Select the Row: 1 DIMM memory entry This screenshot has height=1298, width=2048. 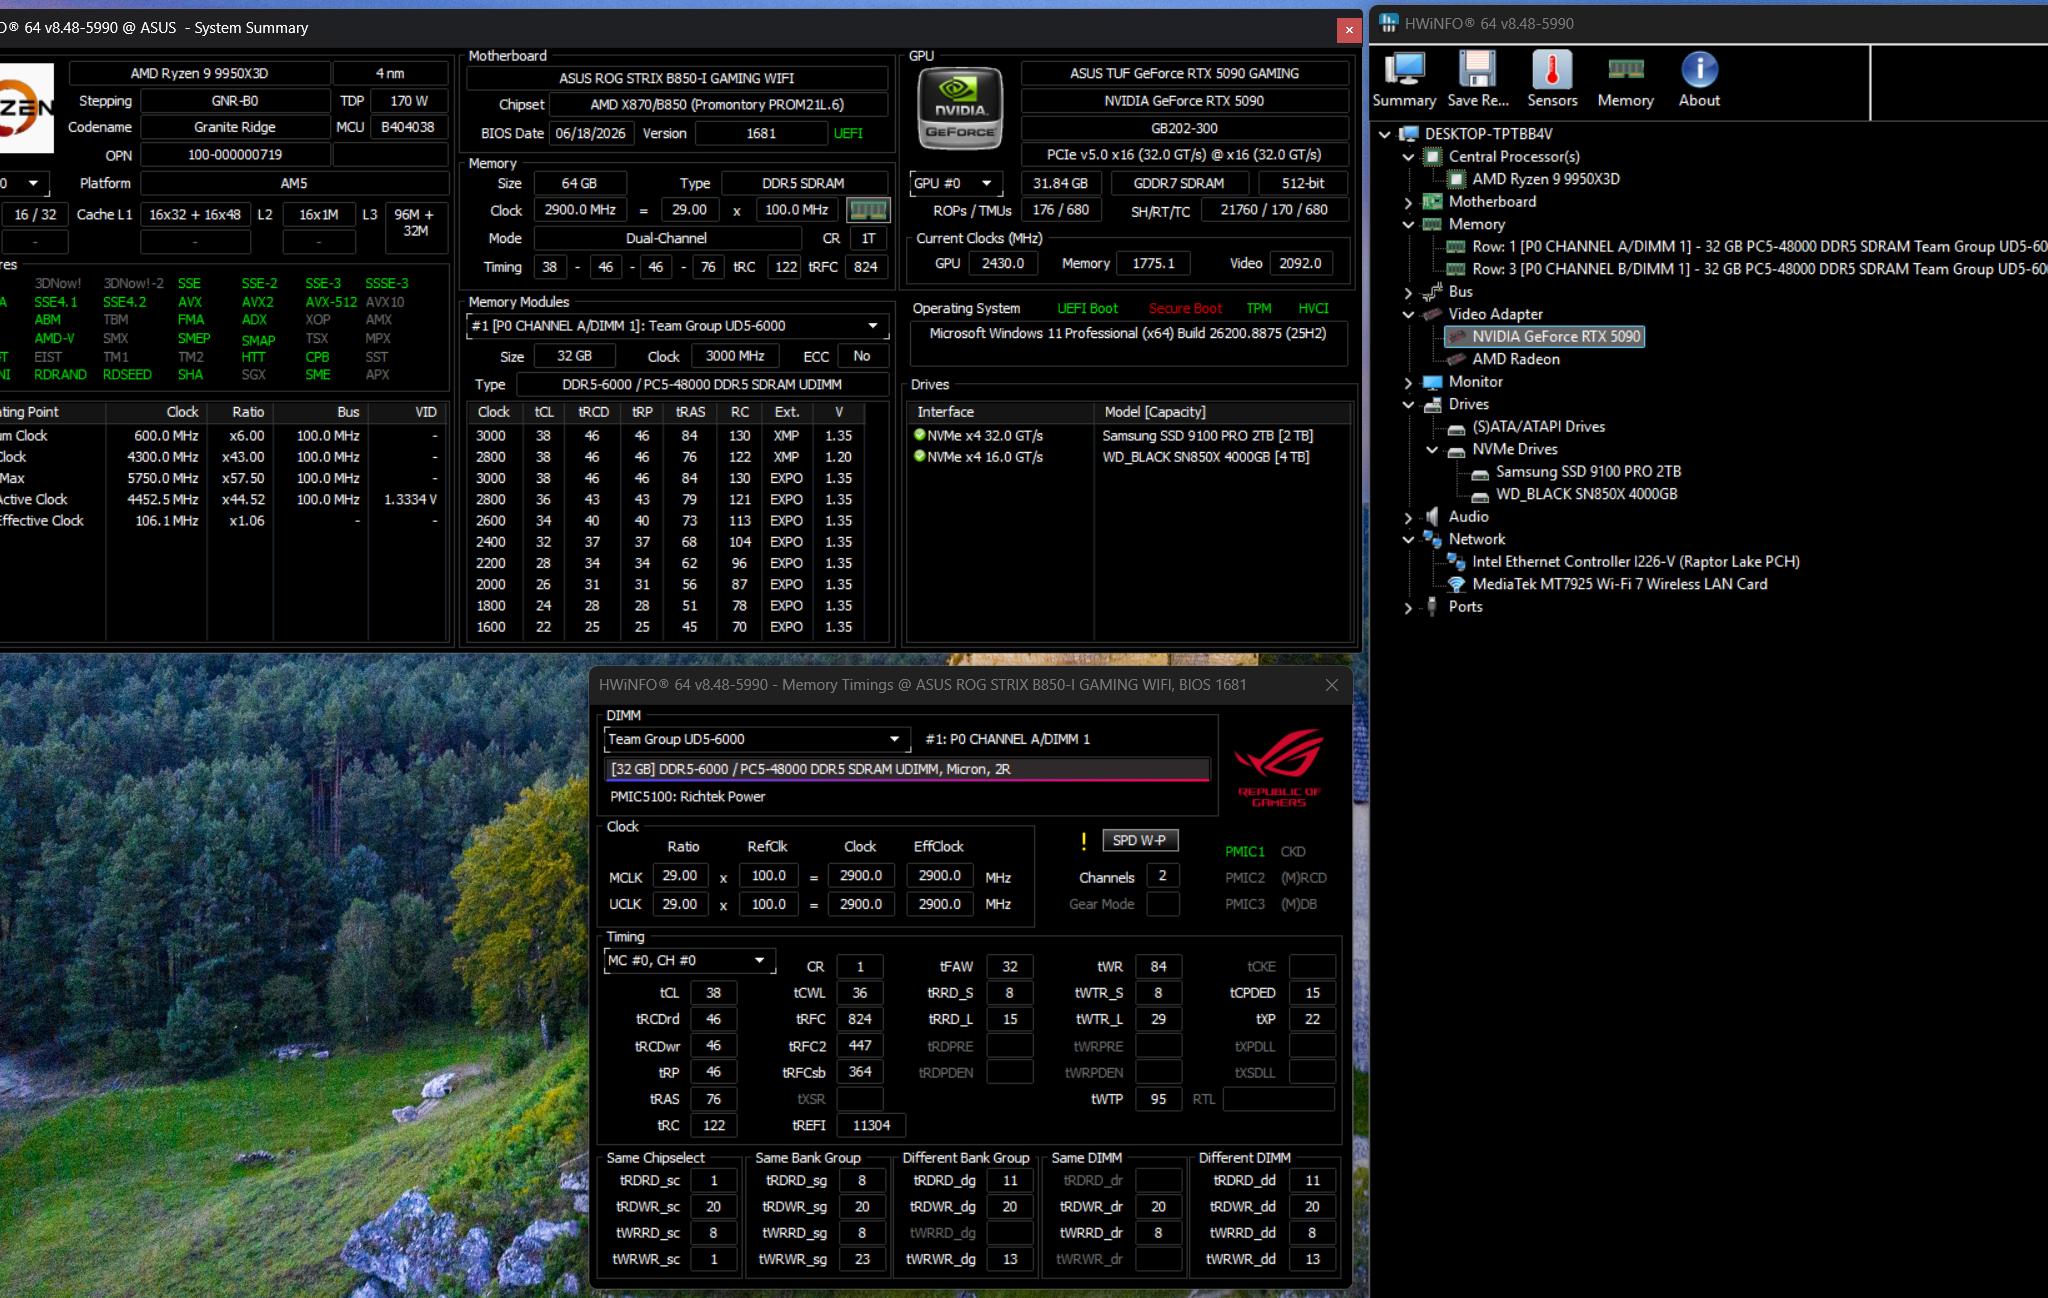point(1760,247)
